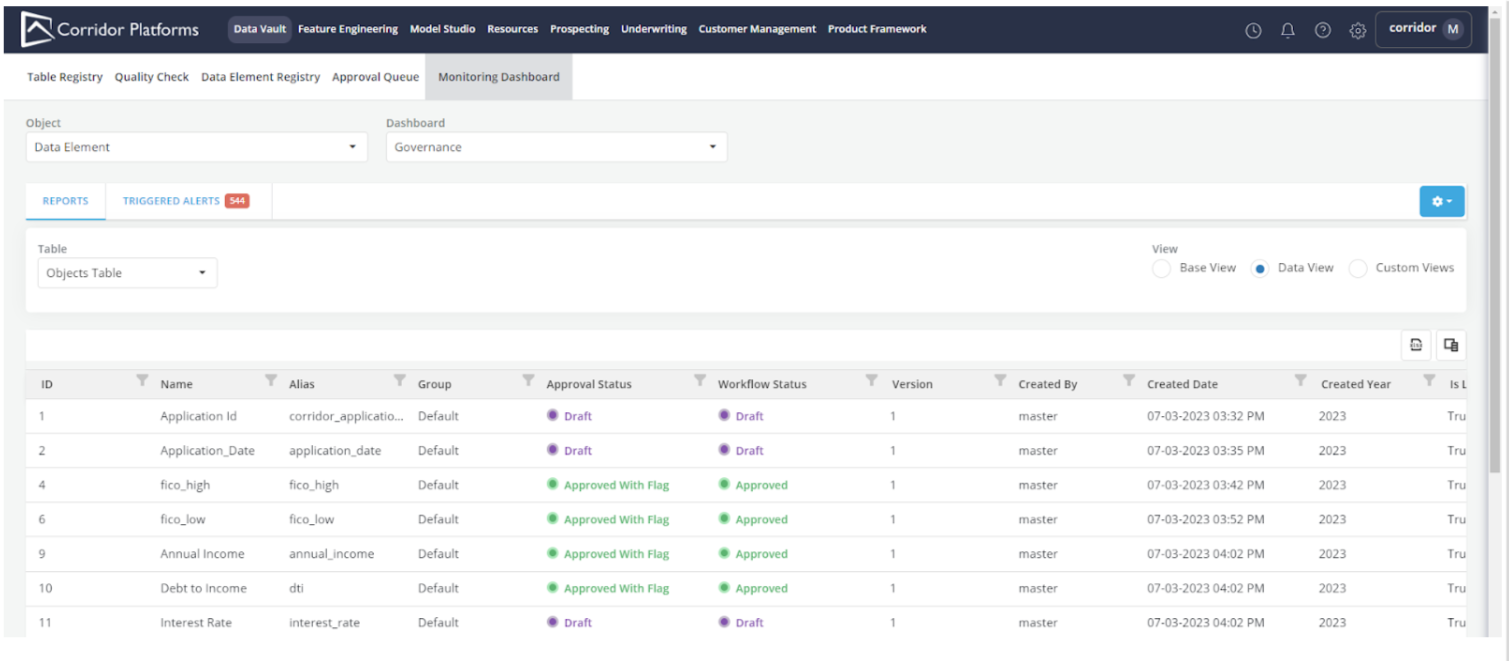The width and height of the screenshot is (1509, 661).
Task: Click the help question mark icon
Action: coord(1323,30)
